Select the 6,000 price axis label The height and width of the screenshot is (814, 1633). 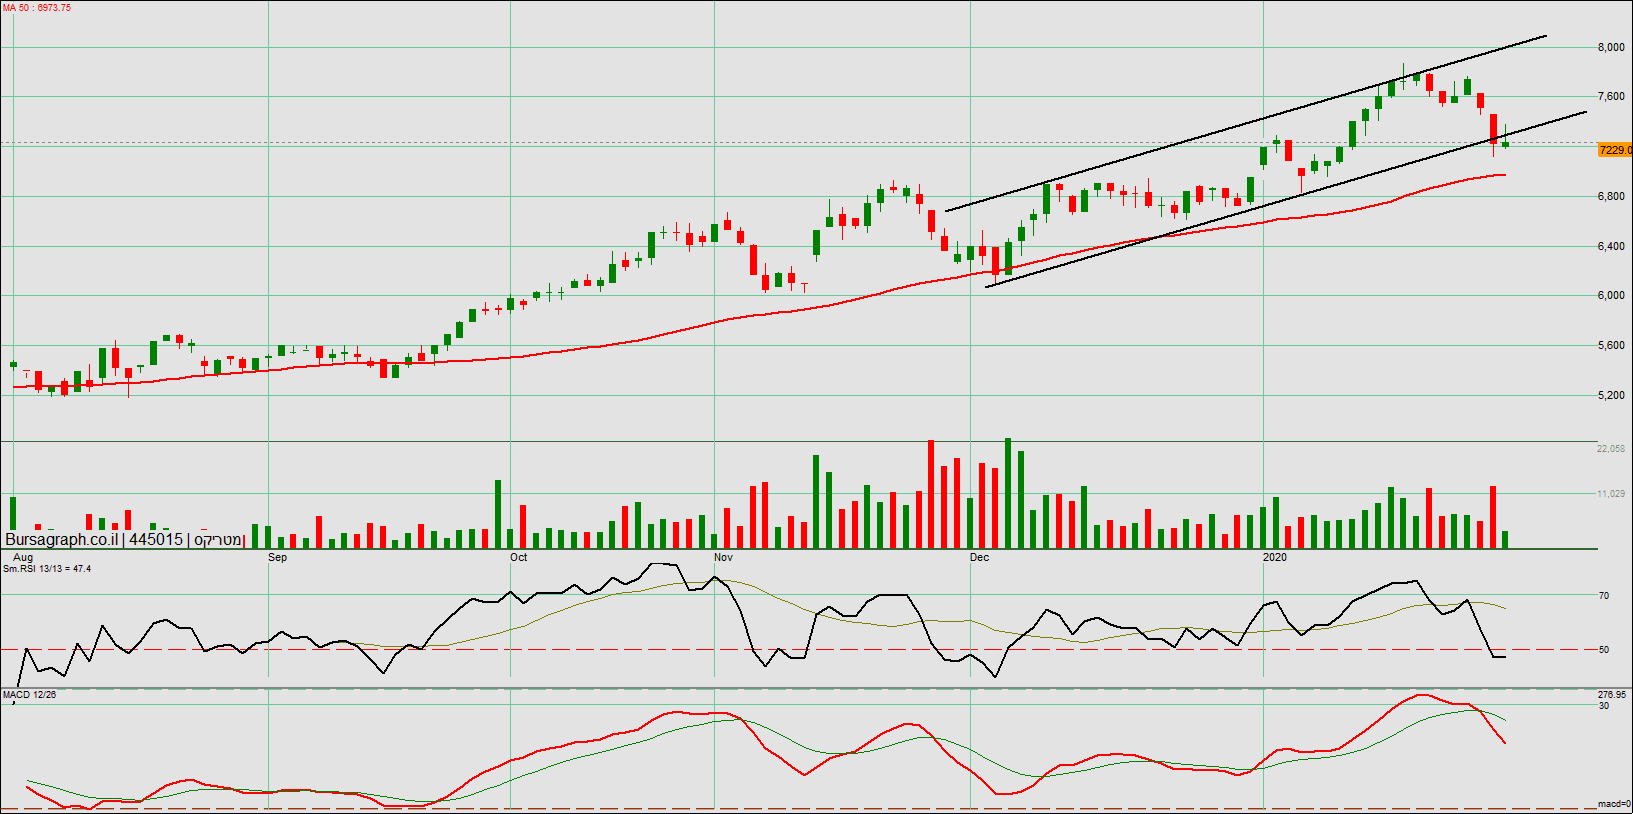1611,296
